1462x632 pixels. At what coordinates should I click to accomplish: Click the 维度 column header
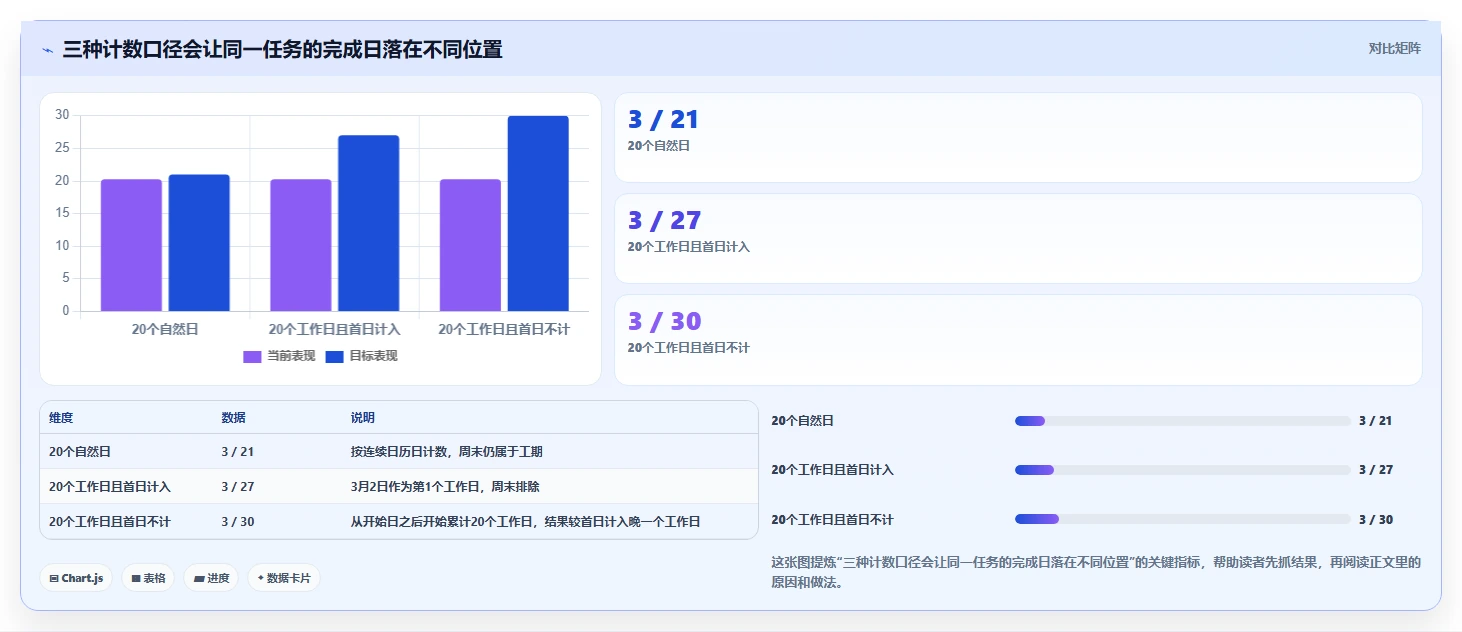tap(61, 418)
